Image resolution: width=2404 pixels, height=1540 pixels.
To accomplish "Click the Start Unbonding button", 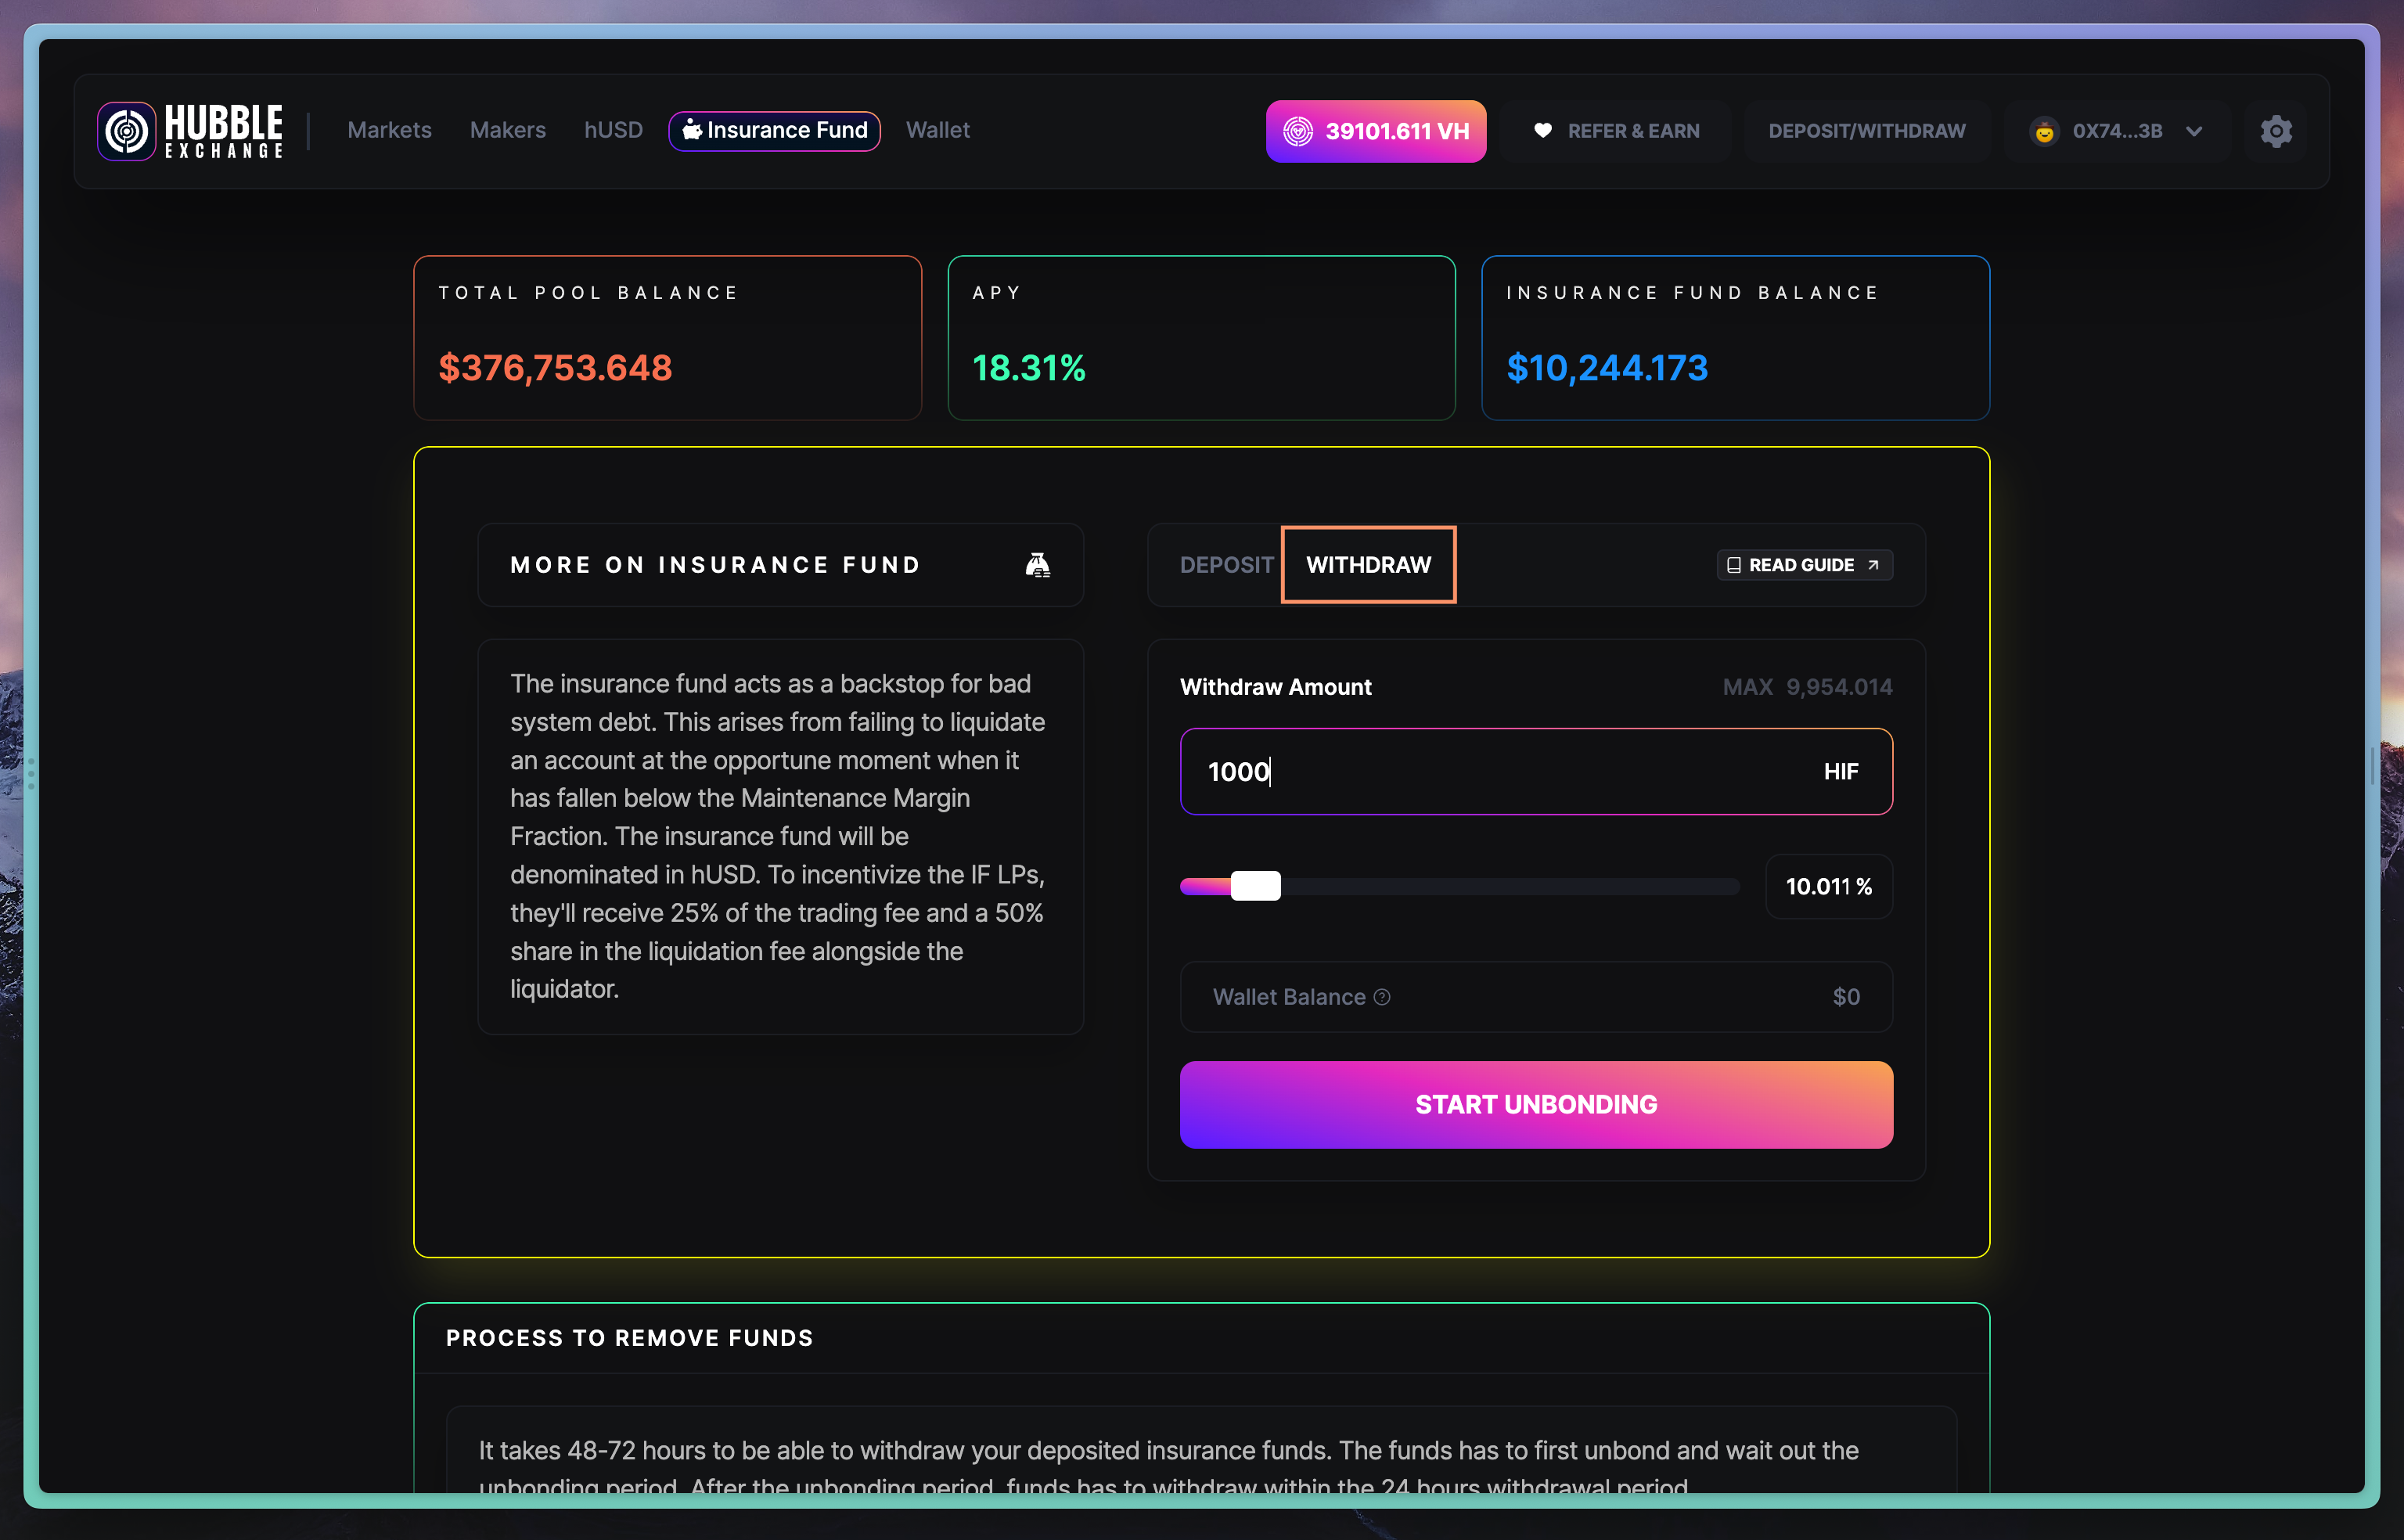I will click(x=1536, y=1104).
